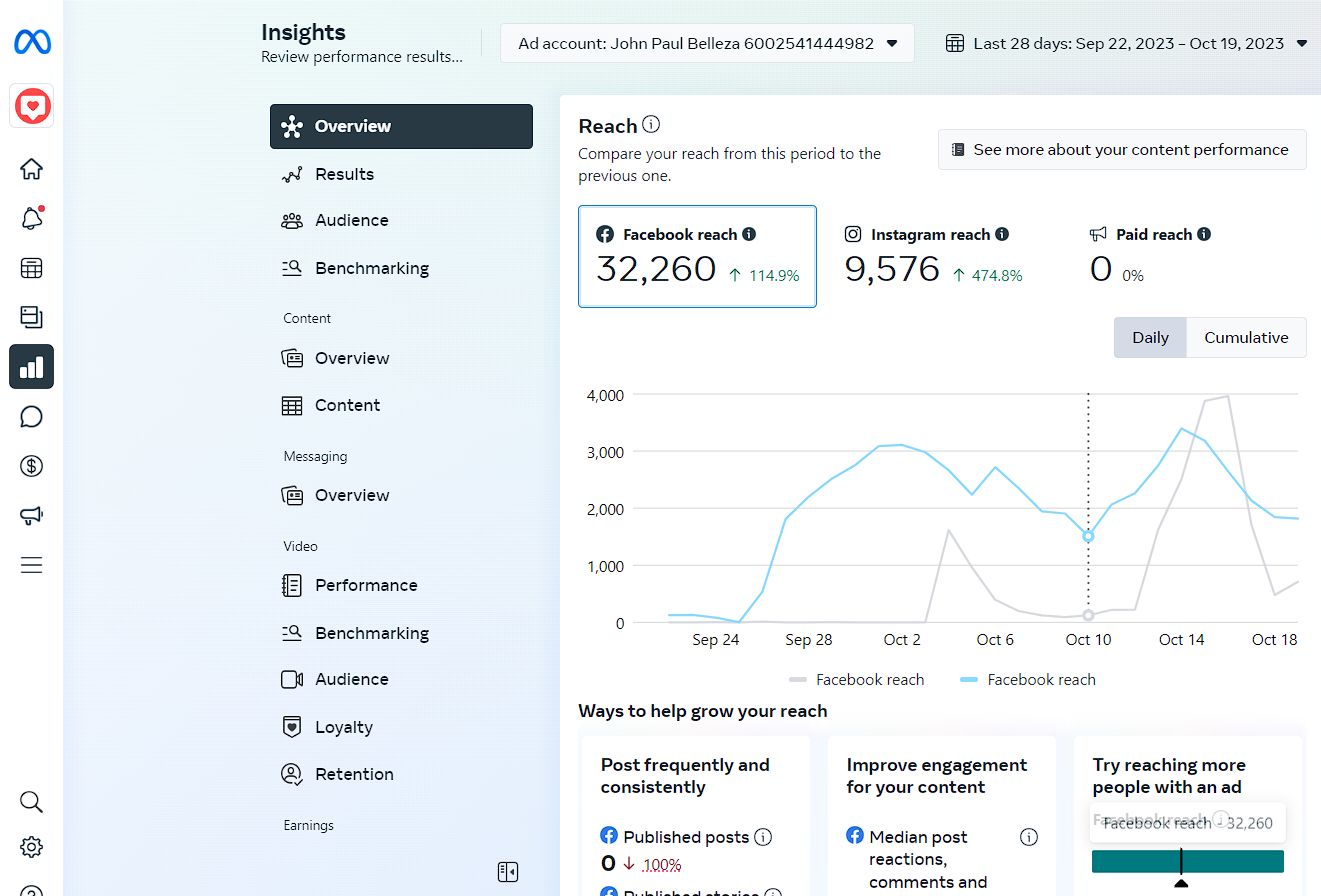Viewport: 1321px width, 896px height.
Task: Select the Paid reach metric card
Action: [x=1180, y=256]
